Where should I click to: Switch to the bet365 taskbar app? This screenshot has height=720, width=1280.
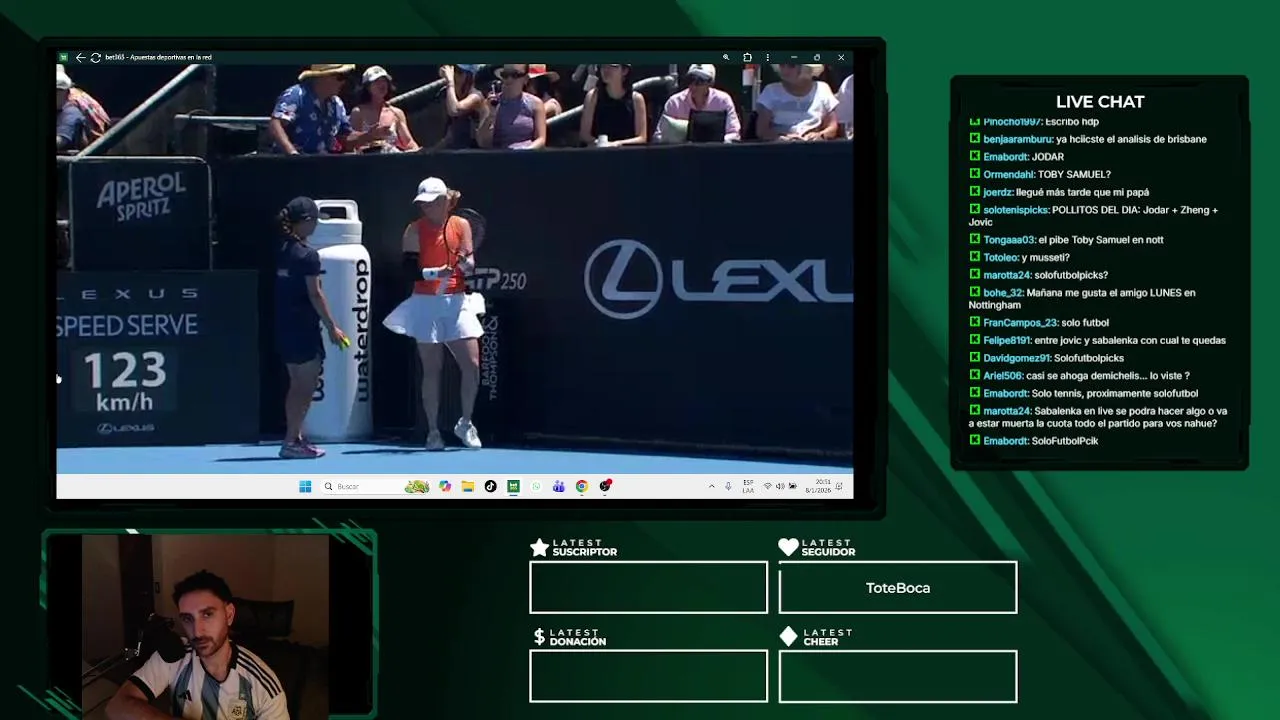pos(513,486)
